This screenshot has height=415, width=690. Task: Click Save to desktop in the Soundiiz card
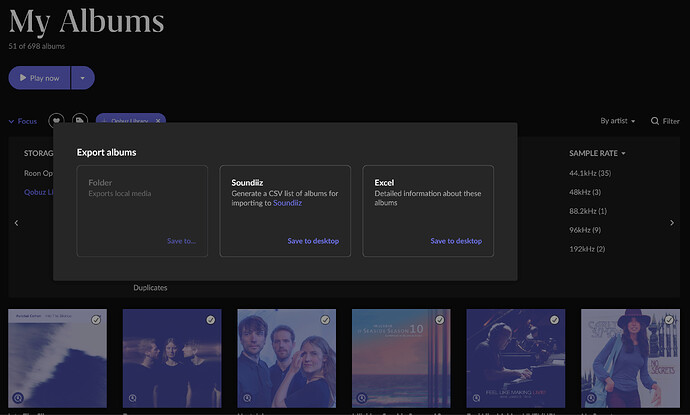point(313,241)
